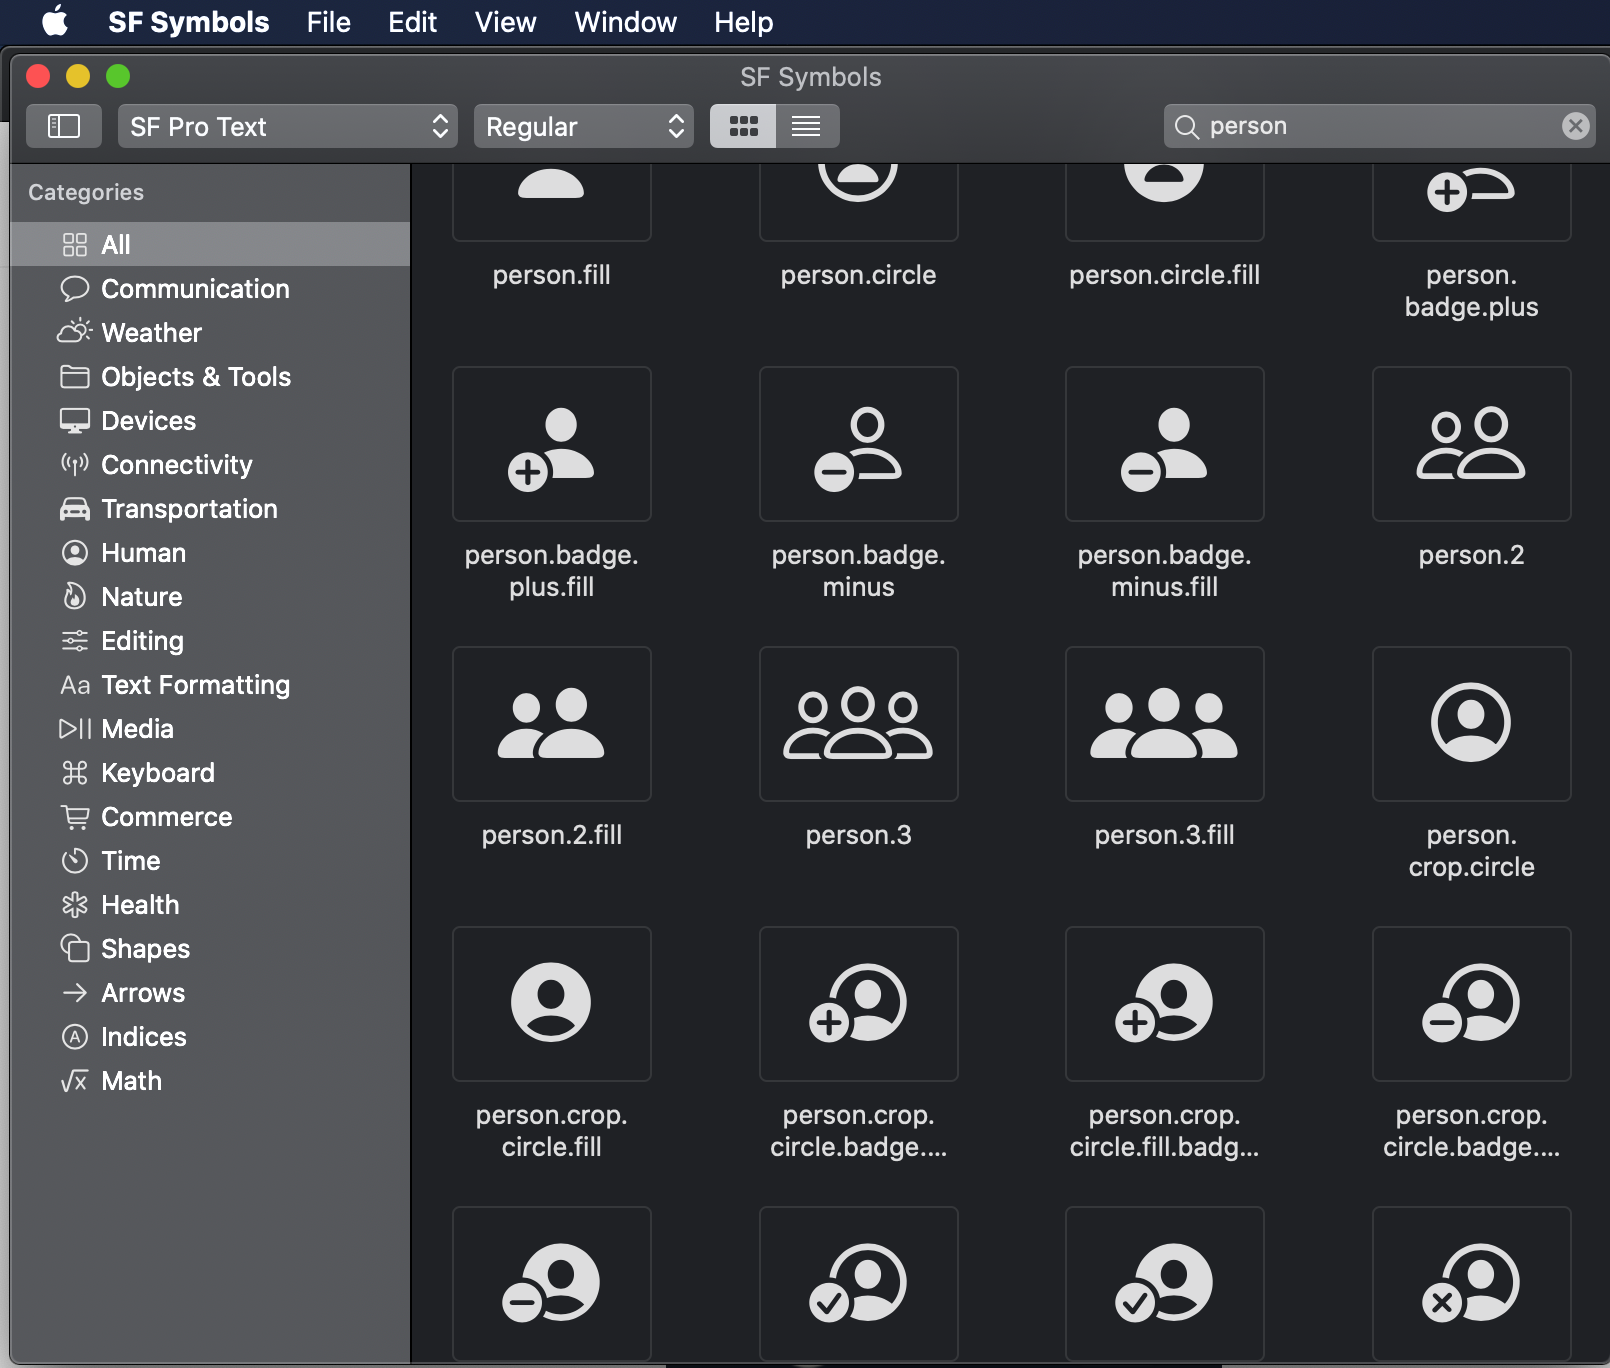Select the Health category
The height and width of the screenshot is (1368, 1610).
point(210,905)
